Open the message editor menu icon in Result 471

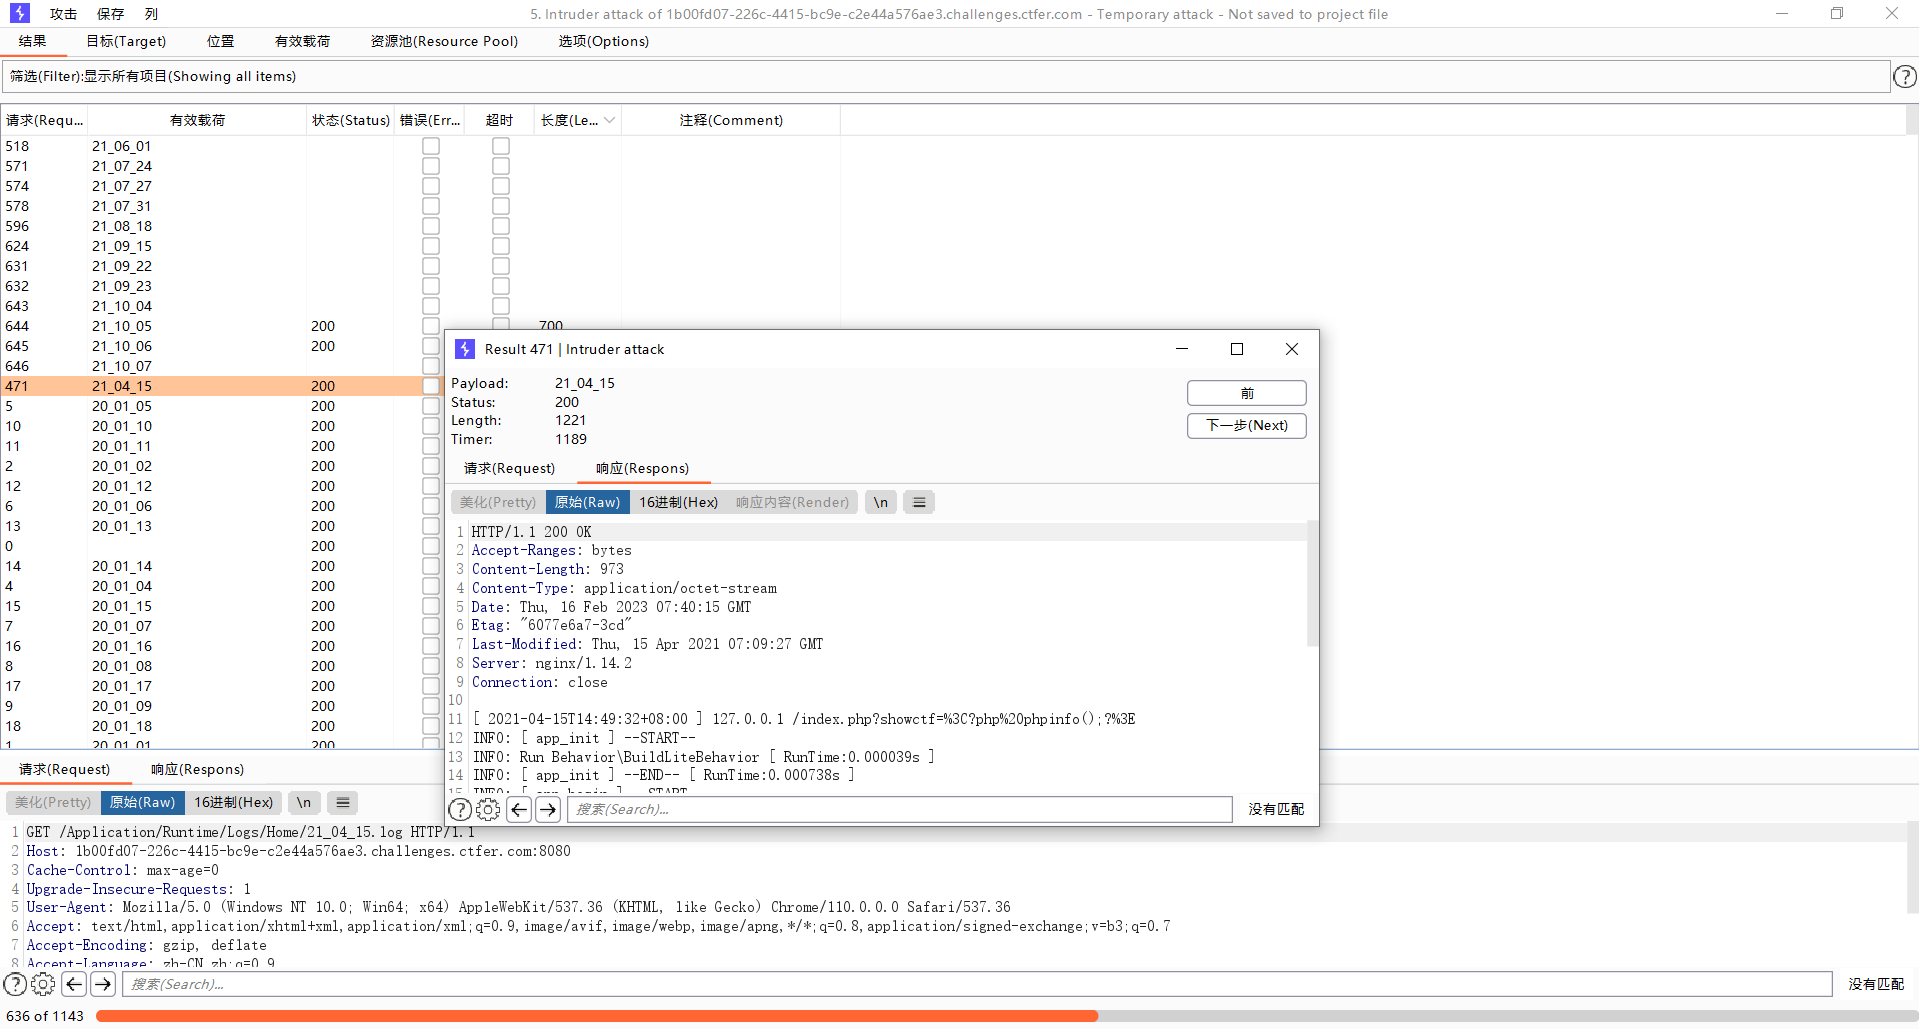(x=919, y=502)
